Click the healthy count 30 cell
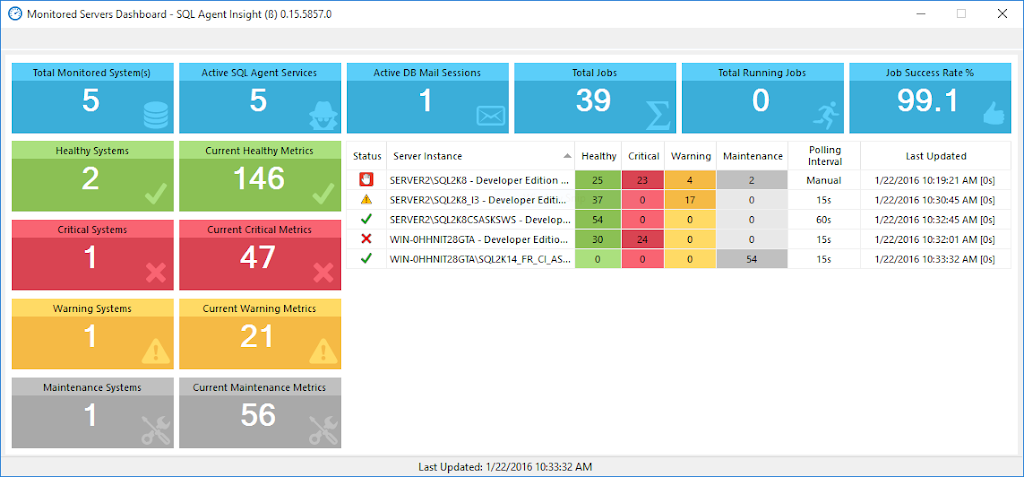The height and width of the screenshot is (477, 1024). click(x=598, y=239)
